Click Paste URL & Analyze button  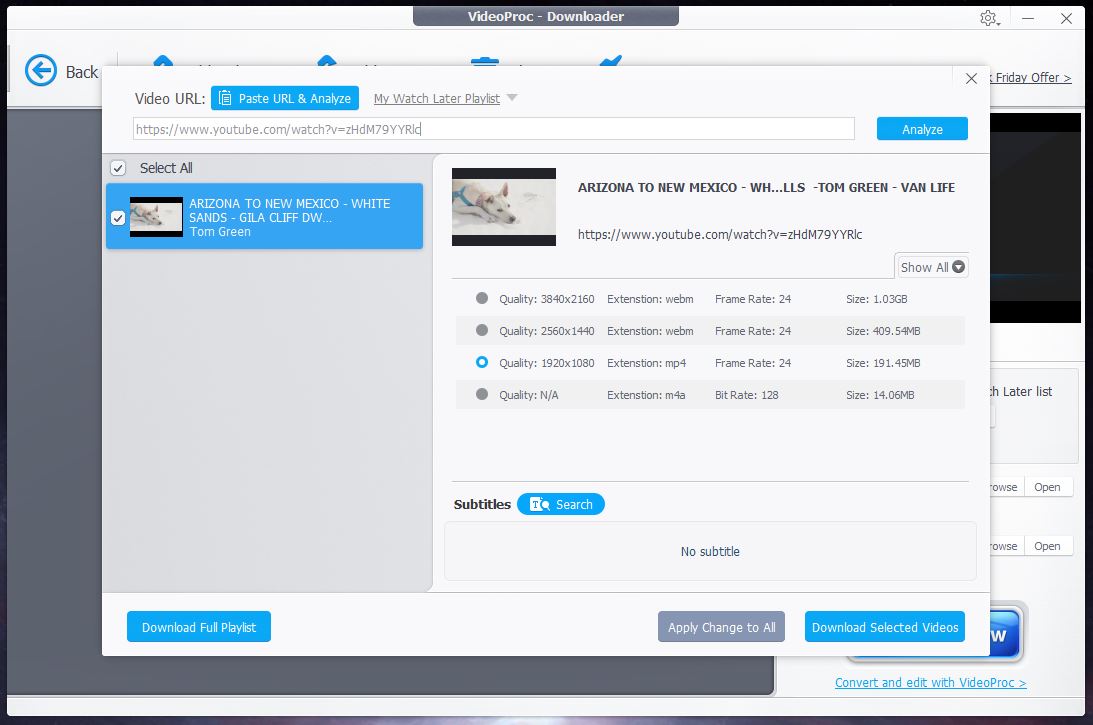click(x=285, y=98)
